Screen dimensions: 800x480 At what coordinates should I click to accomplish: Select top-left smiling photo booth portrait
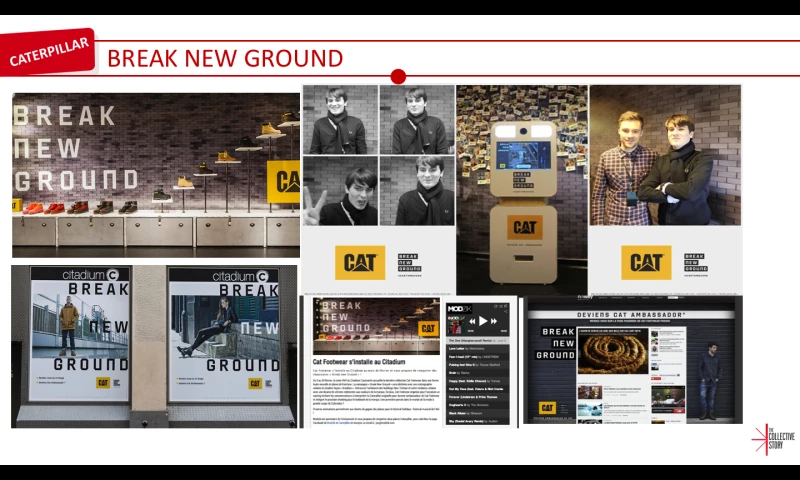click(x=340, y=119)
